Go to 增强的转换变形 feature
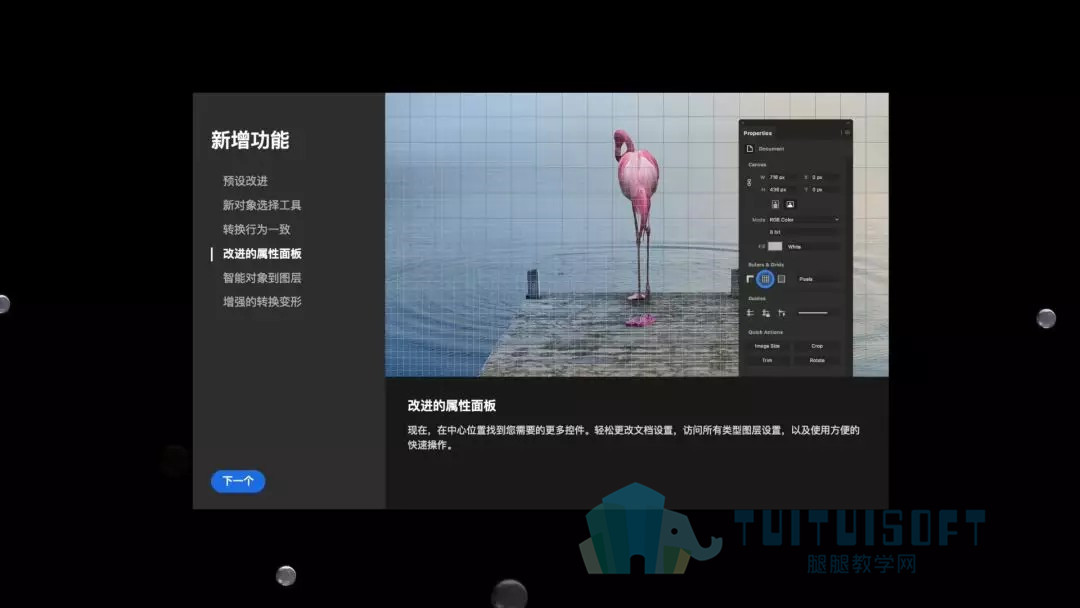 click(262, 302)
